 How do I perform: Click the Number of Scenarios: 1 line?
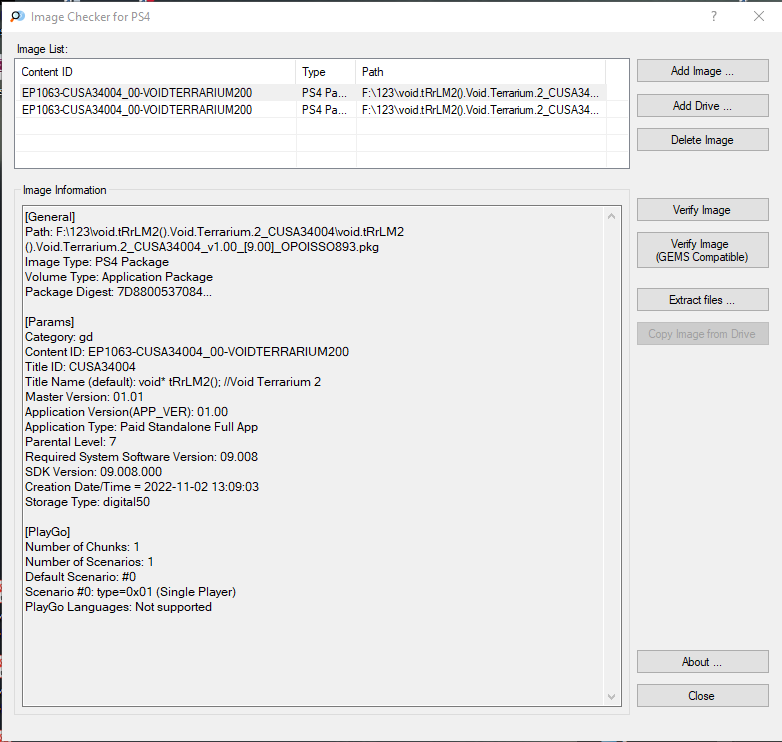tap(89, 561)
